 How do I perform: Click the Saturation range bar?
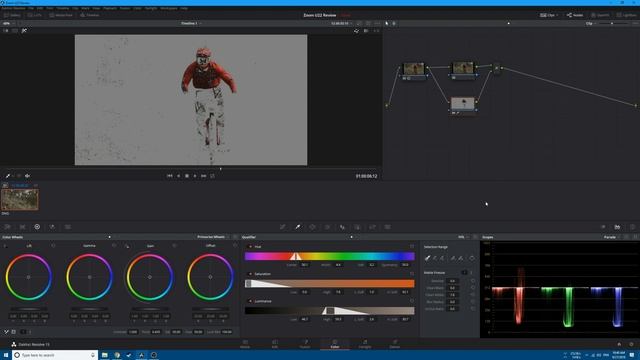pos(329,283)
